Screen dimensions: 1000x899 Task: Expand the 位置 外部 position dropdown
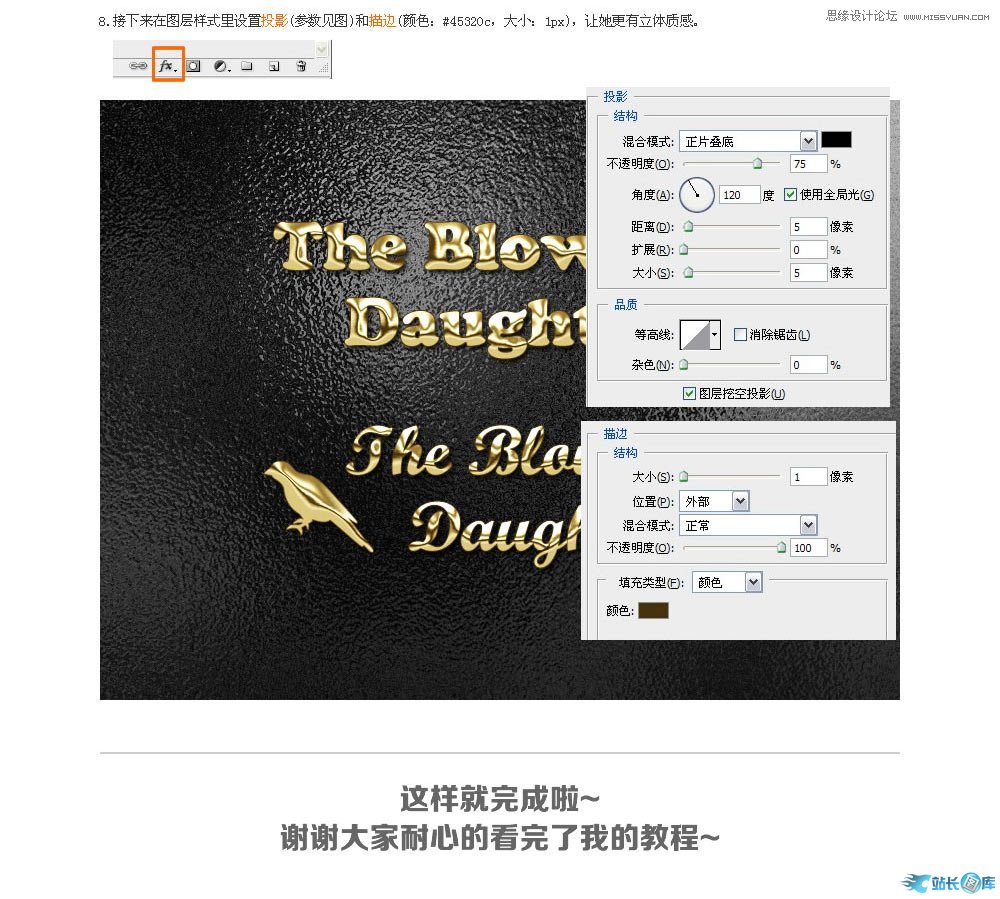coord(740,501)
